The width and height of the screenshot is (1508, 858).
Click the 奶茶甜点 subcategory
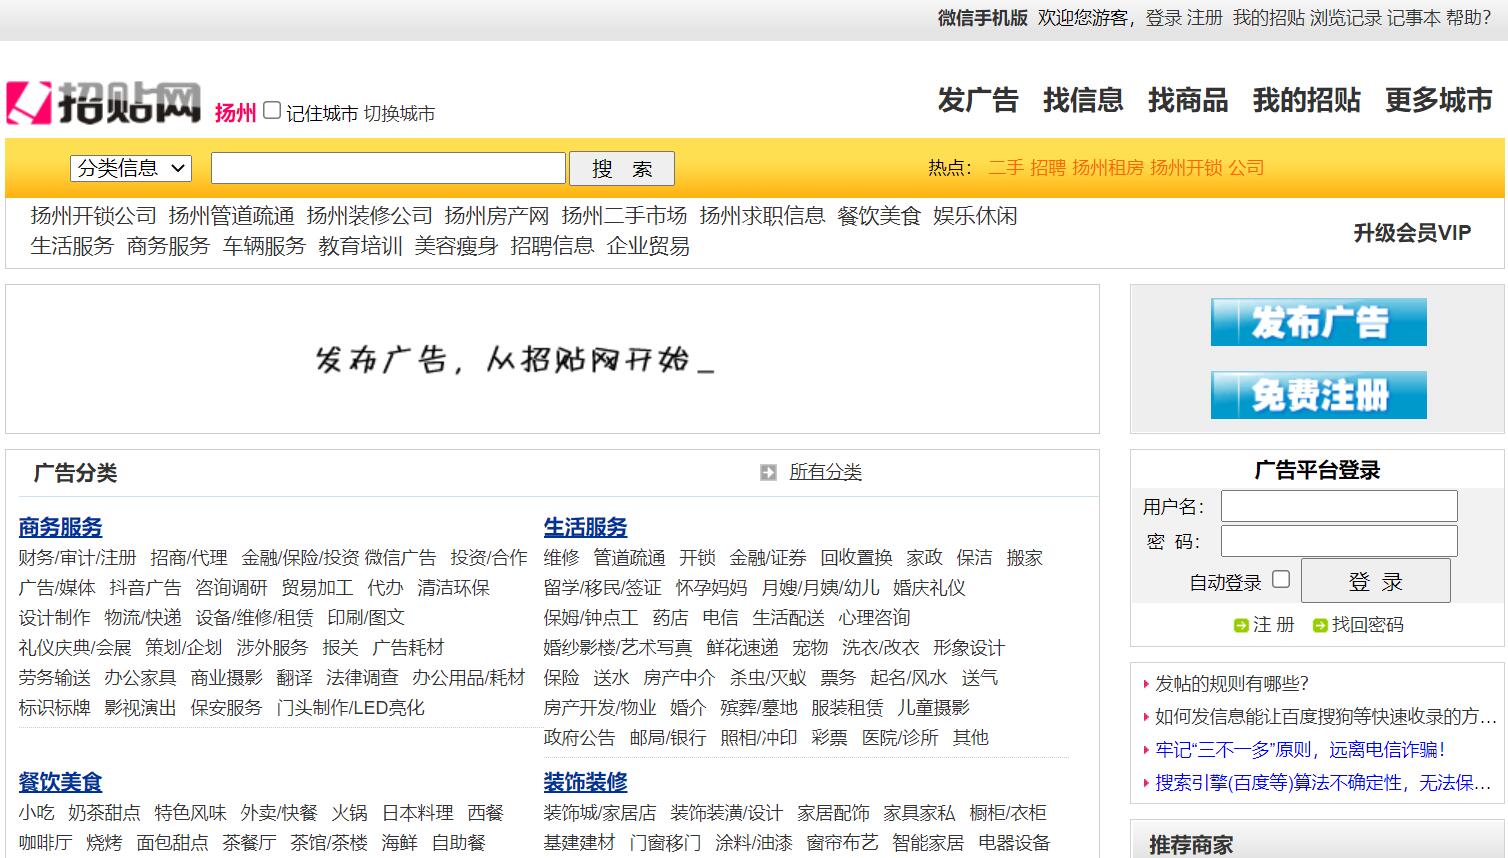105,813
